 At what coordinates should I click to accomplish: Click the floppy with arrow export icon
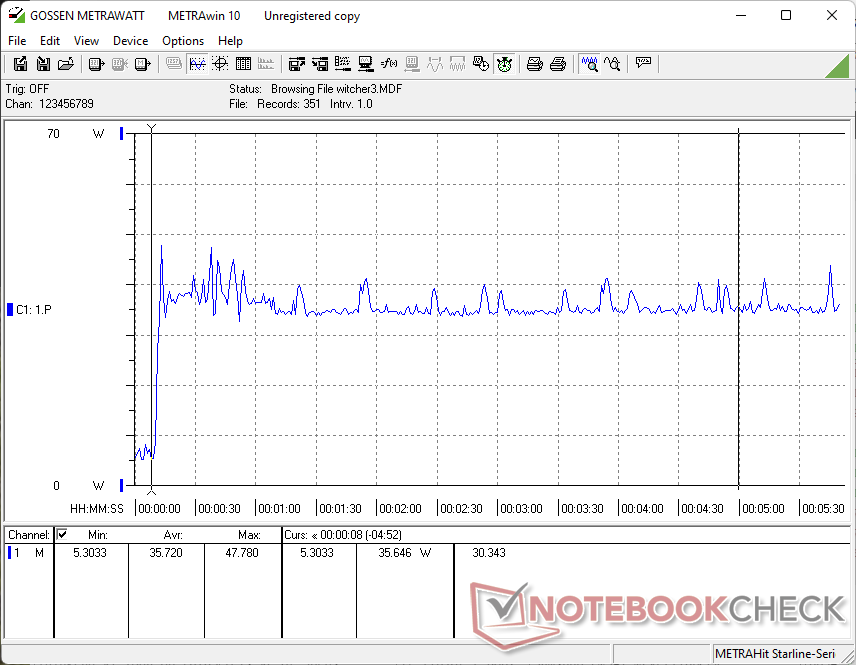coord(296,64)
